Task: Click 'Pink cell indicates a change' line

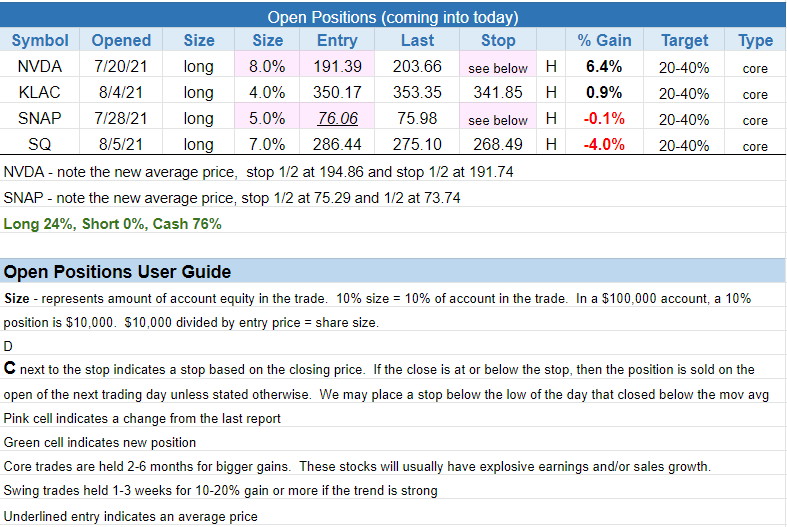Action: pyautogui.click(x=142, y=419)
